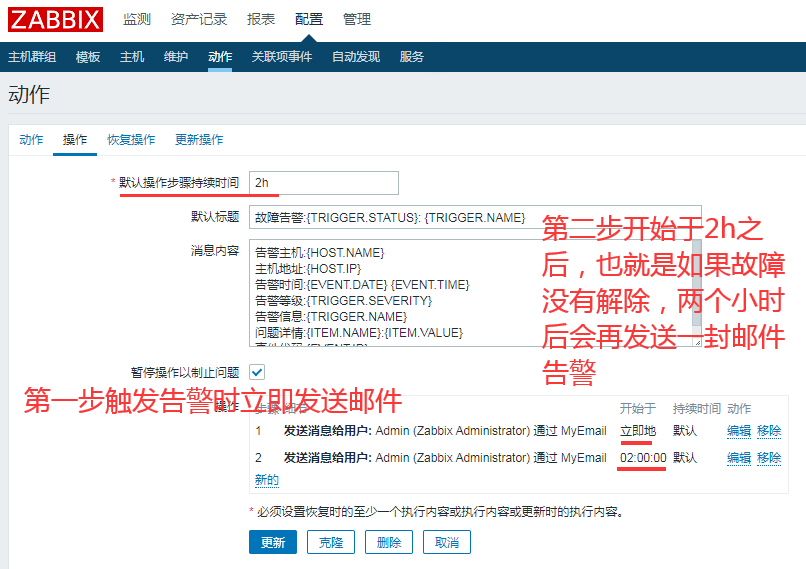Edit operation step 2 via 编辑
The image size is (806, 569).
pyautogui.click(x=739, y=457)
